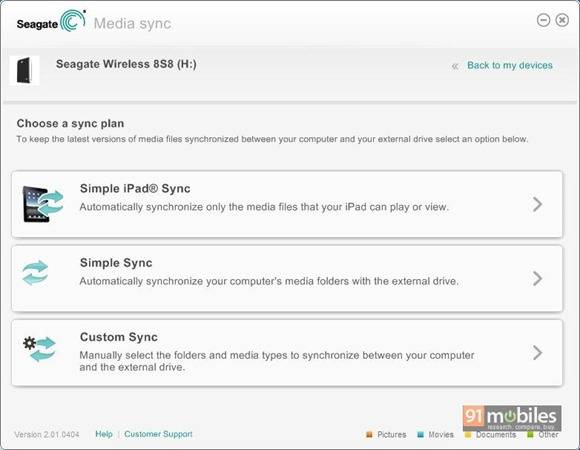Choose the Custom Sync plan title
This screenshot has height=450, width=580.
(119, 337)
